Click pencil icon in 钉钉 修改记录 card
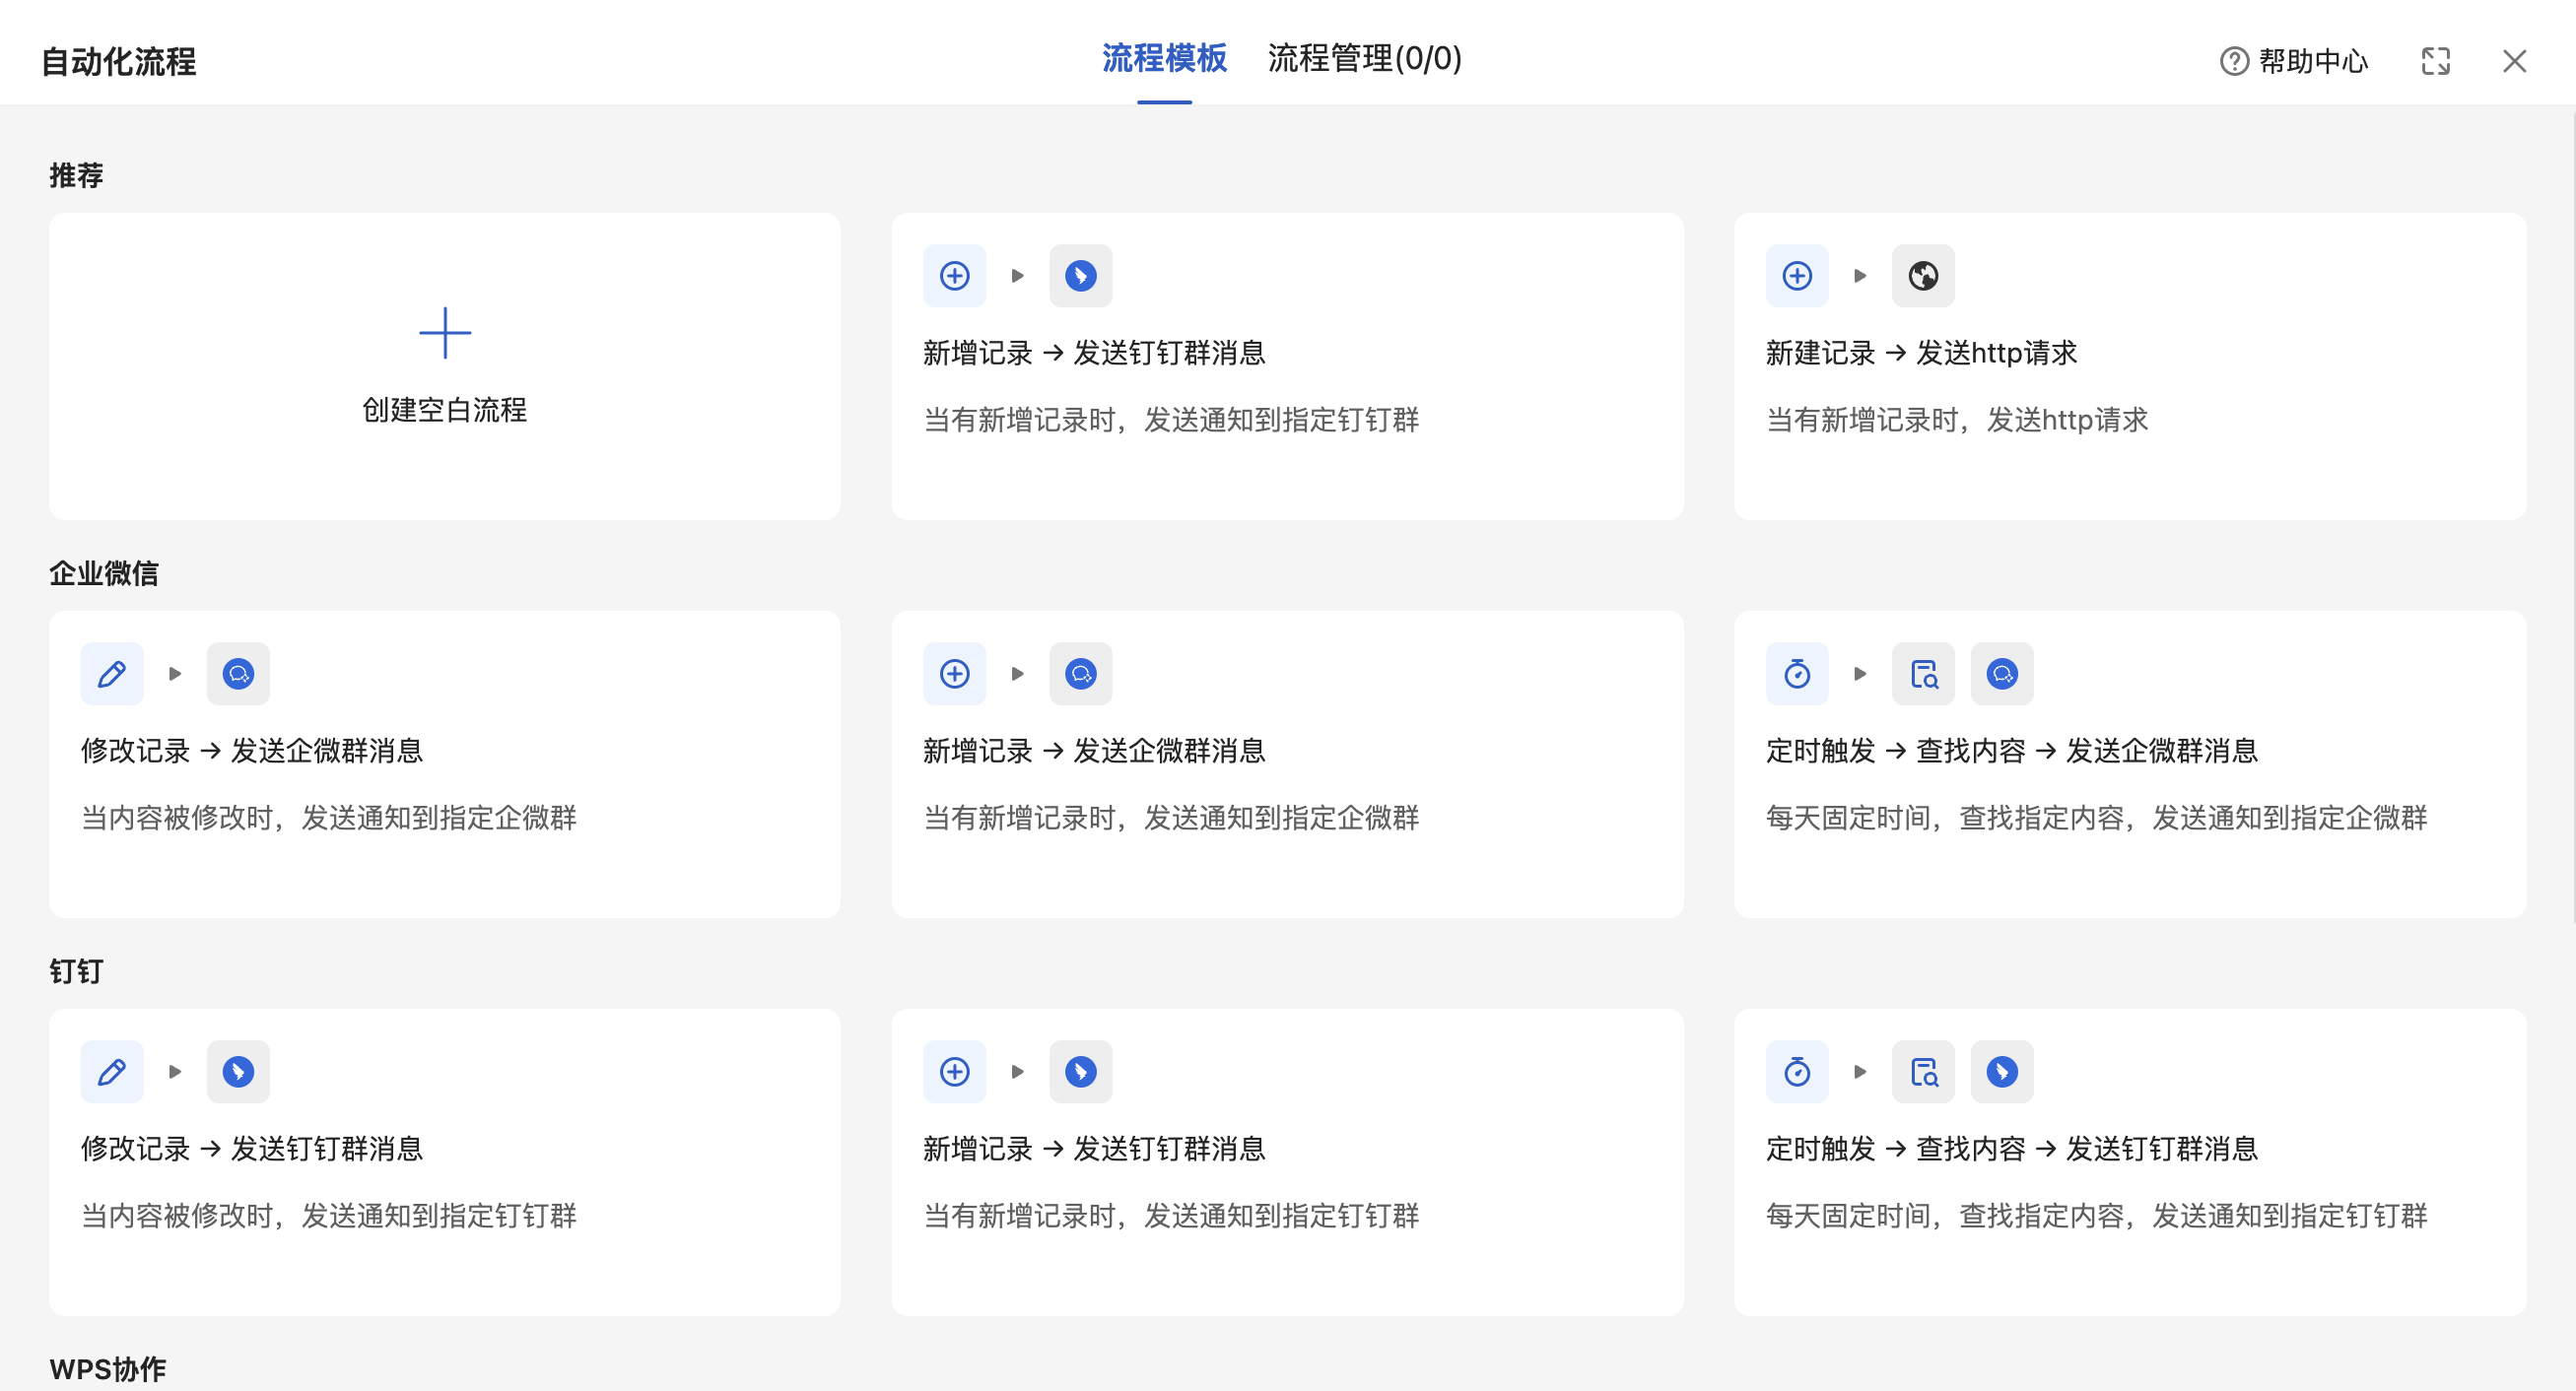Screen dimensions: 2576x1391 pos(112,1072)
